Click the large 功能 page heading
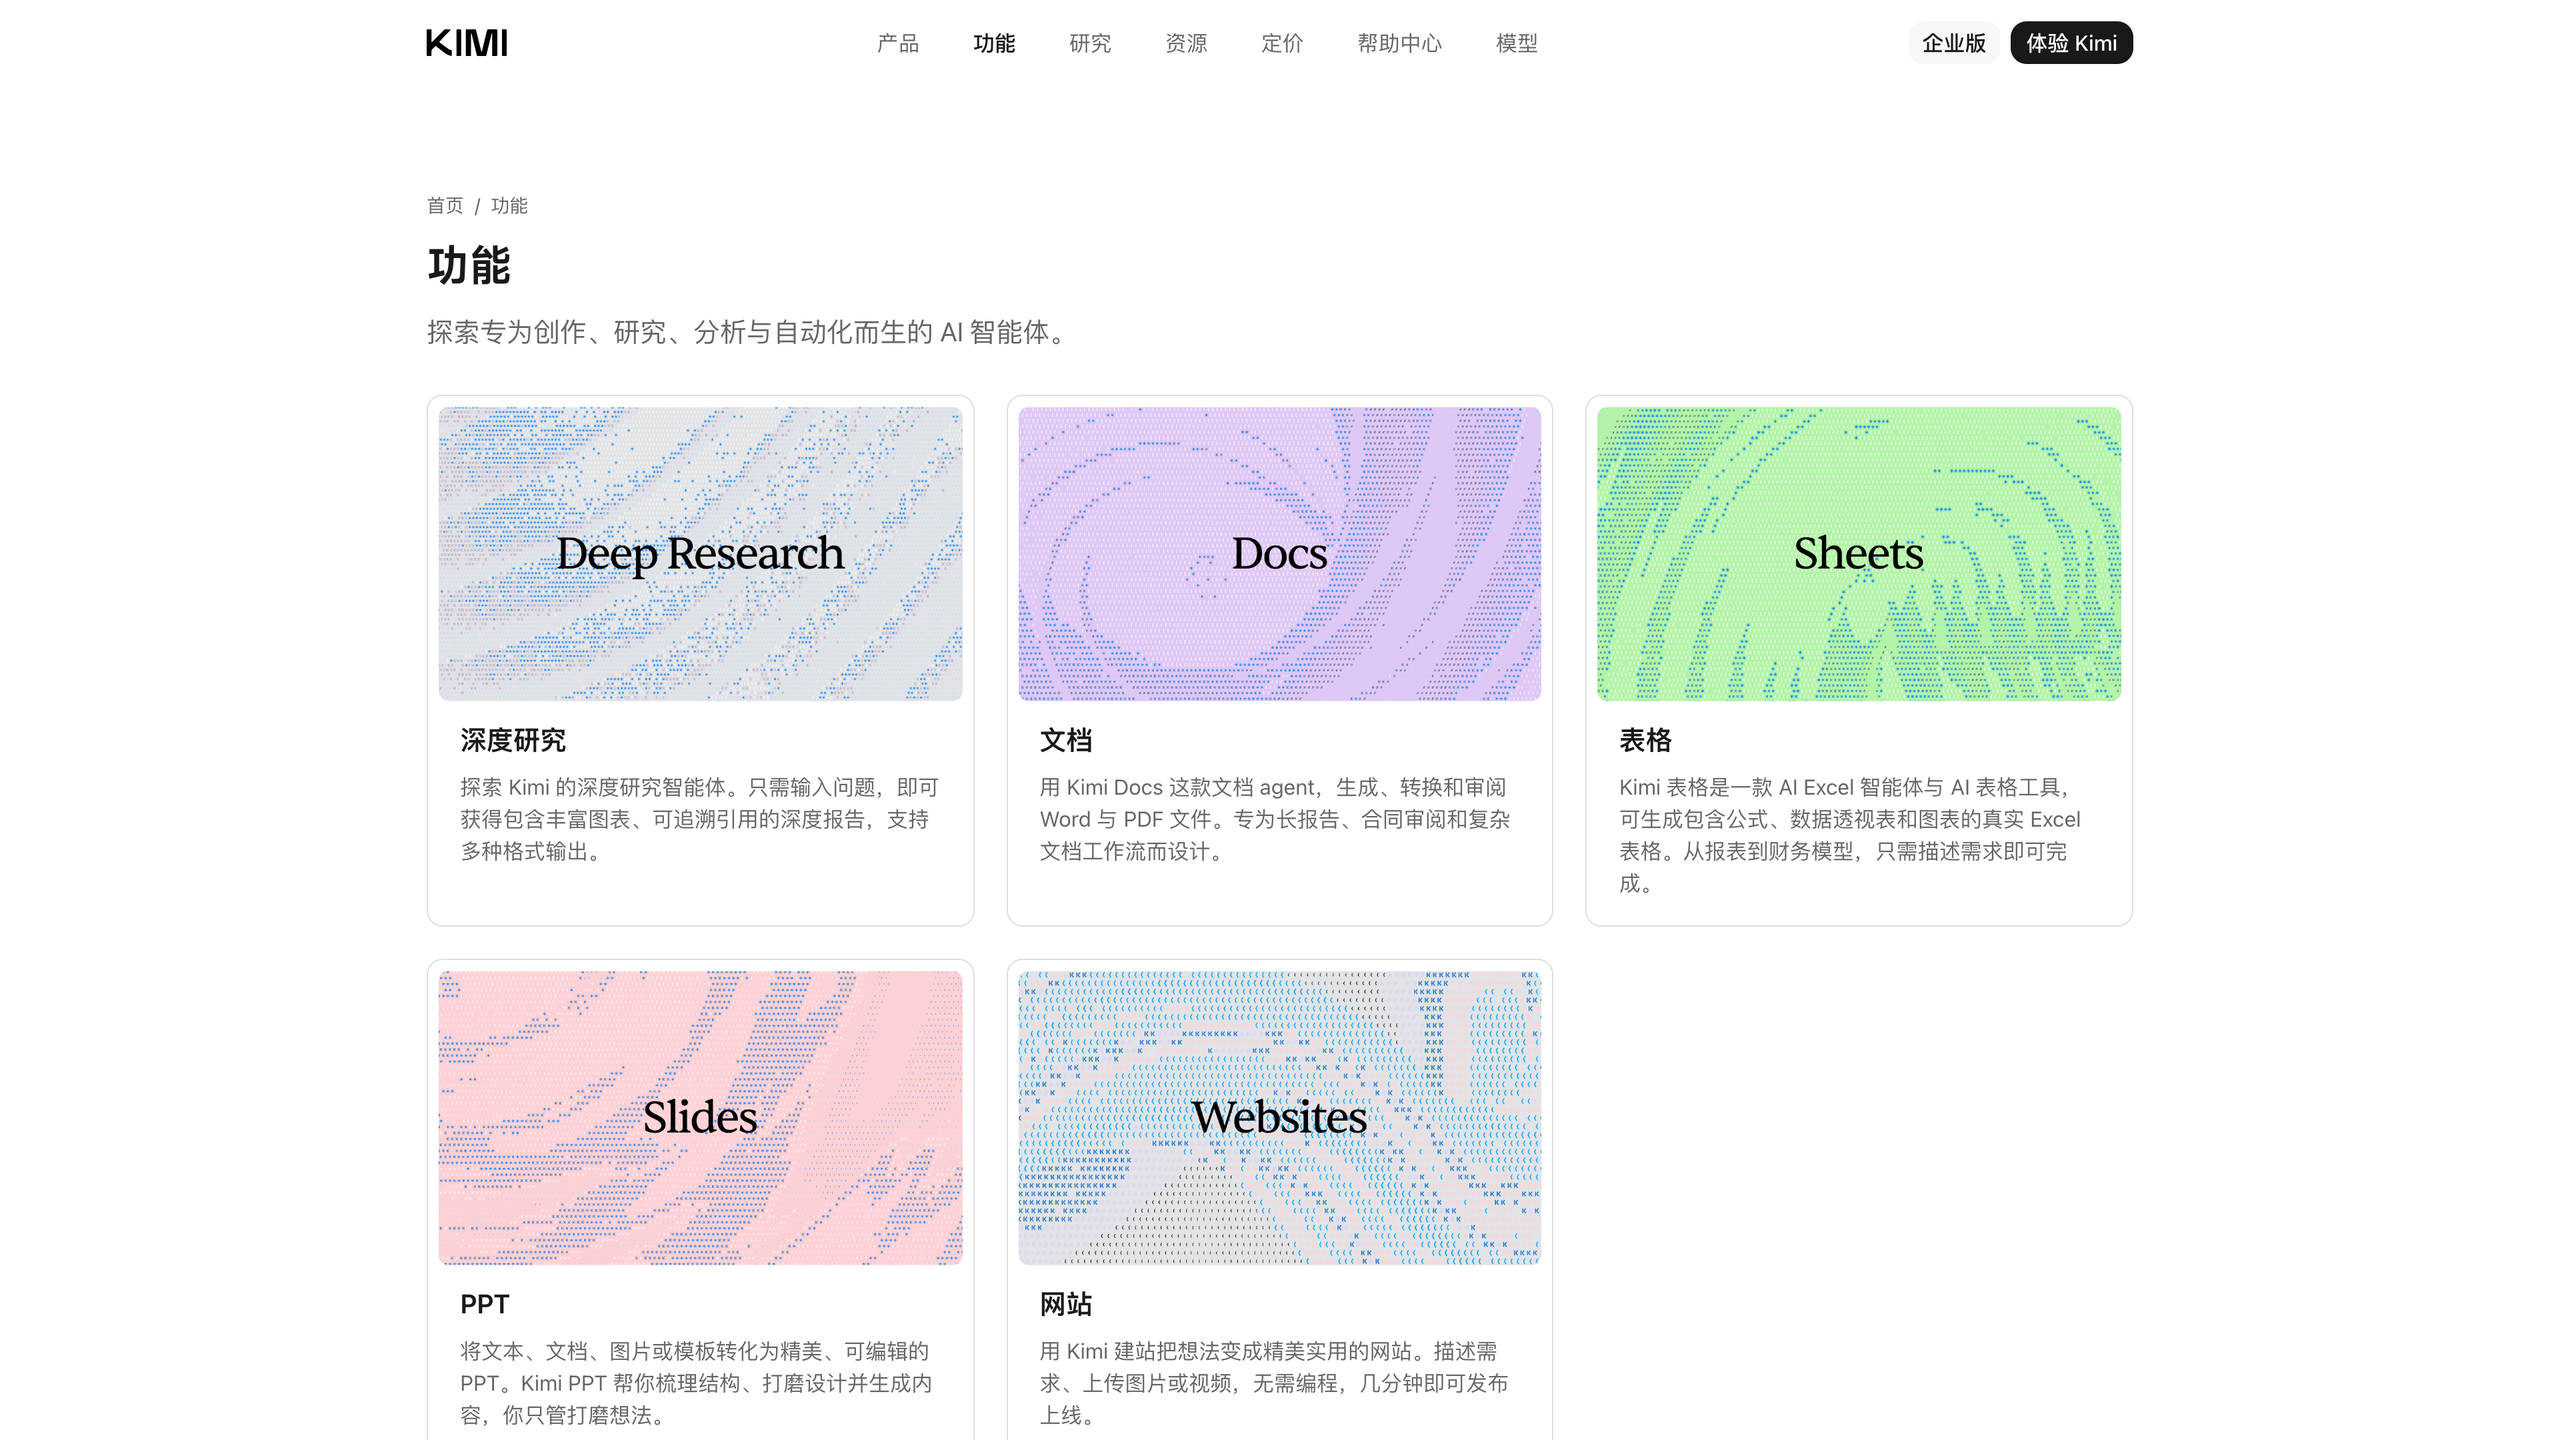2560x1440 pixels. point(469,266)
